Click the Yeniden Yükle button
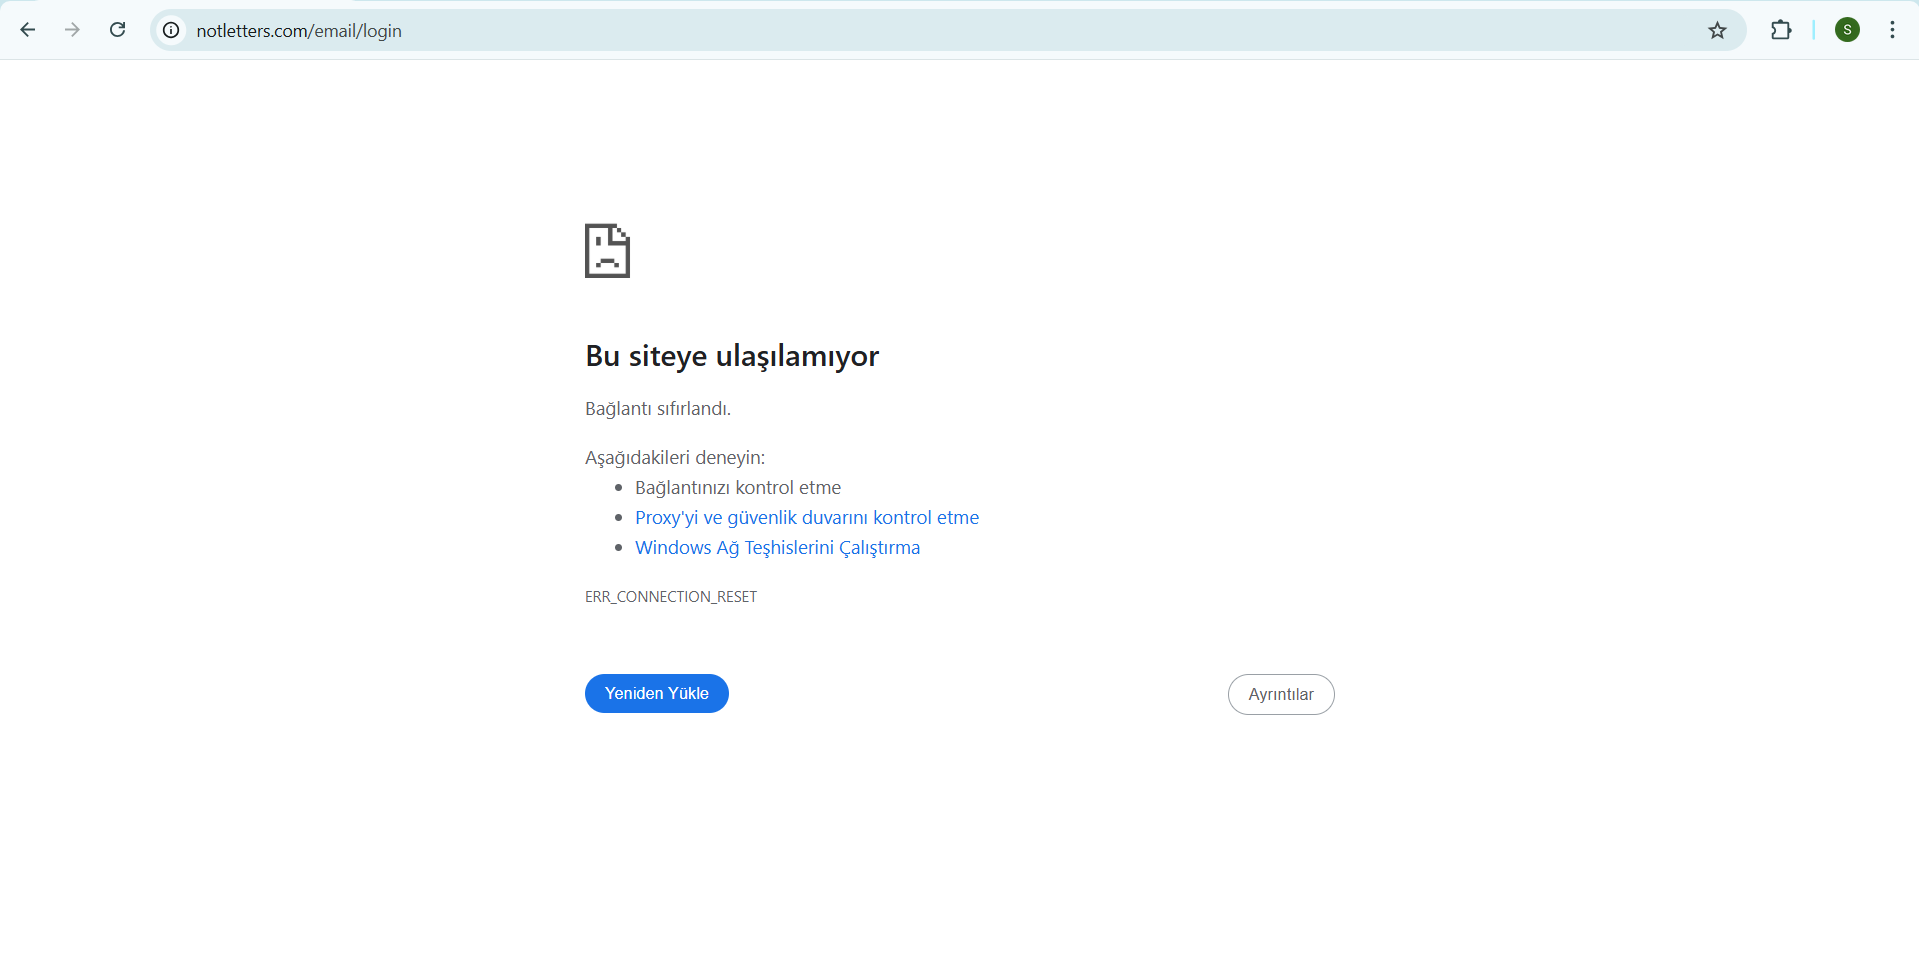This screenshot has width=1919, height=963. coord(656,693)
